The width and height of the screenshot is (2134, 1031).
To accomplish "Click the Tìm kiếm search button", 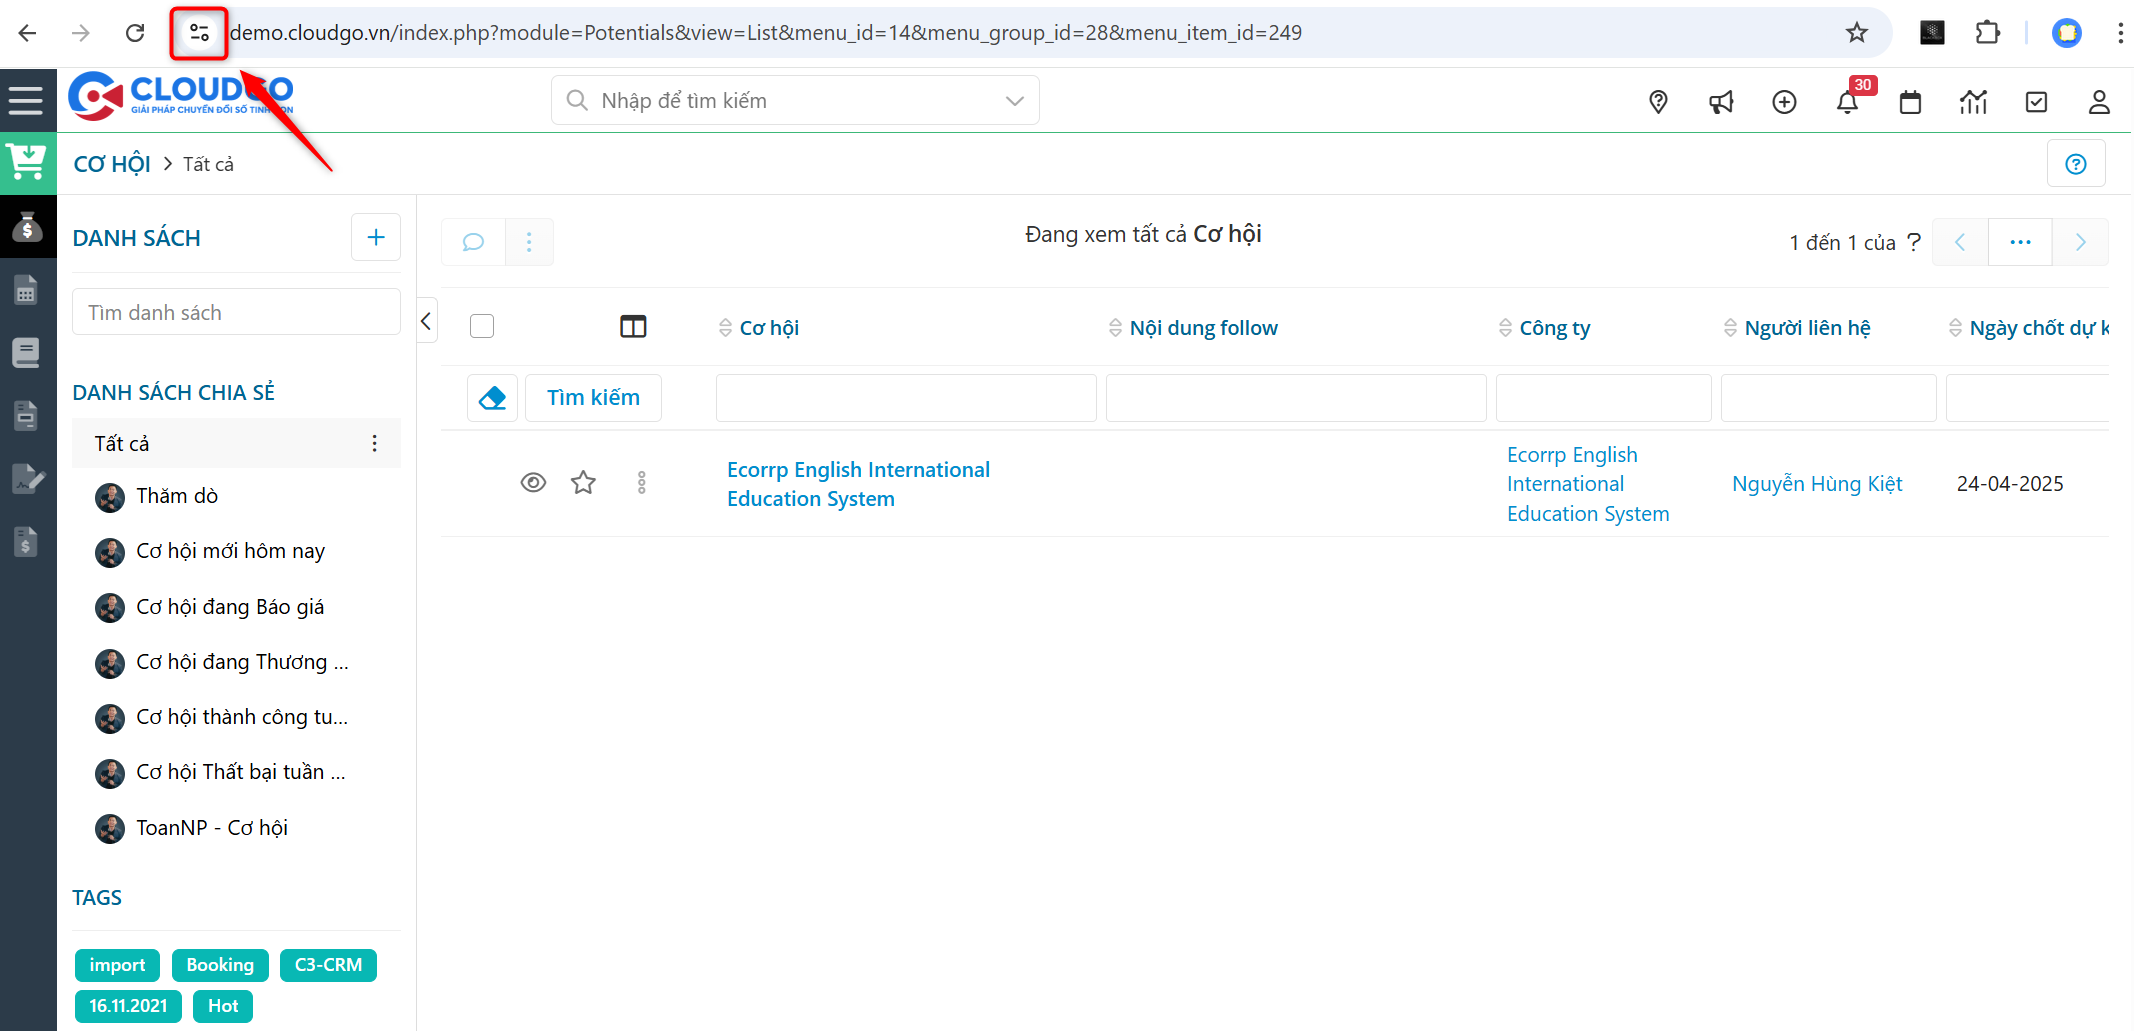I will pyautogui.click(x=593, y=398).
